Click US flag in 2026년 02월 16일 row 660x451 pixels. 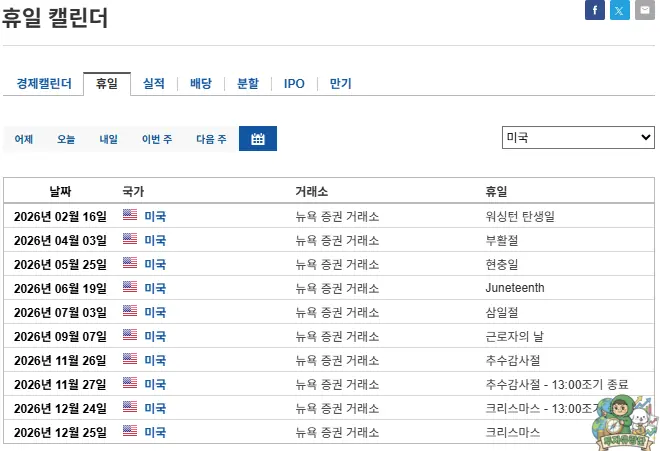tap(130, 215)
